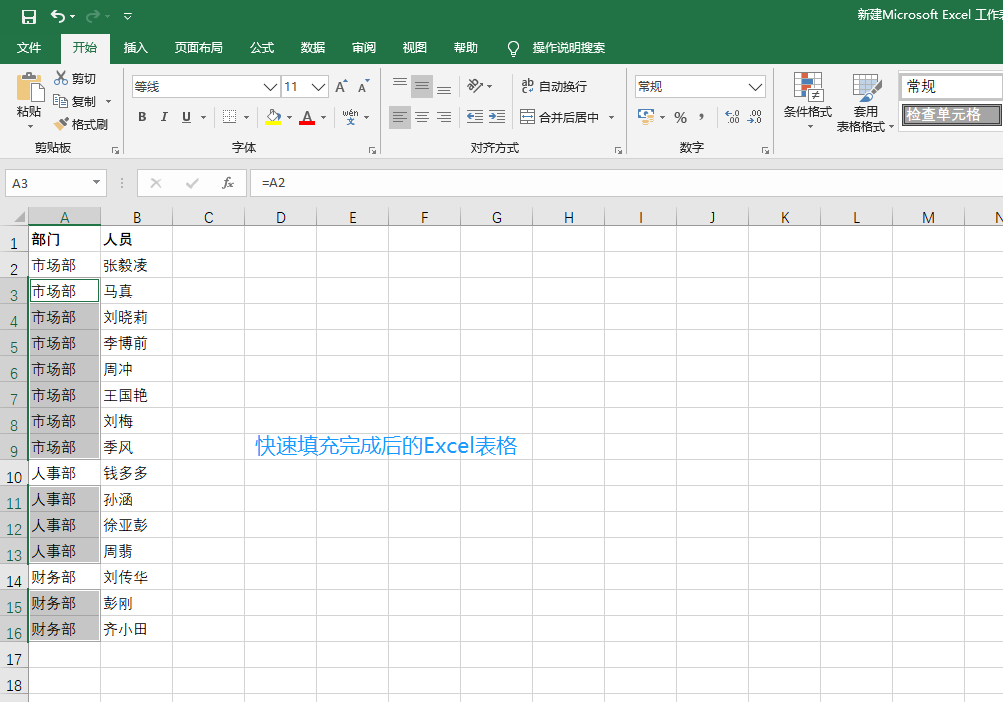Viewport: 1003px width, 702px height.
Task: Apply italic formatting
Action: click(x=165, y=117)
